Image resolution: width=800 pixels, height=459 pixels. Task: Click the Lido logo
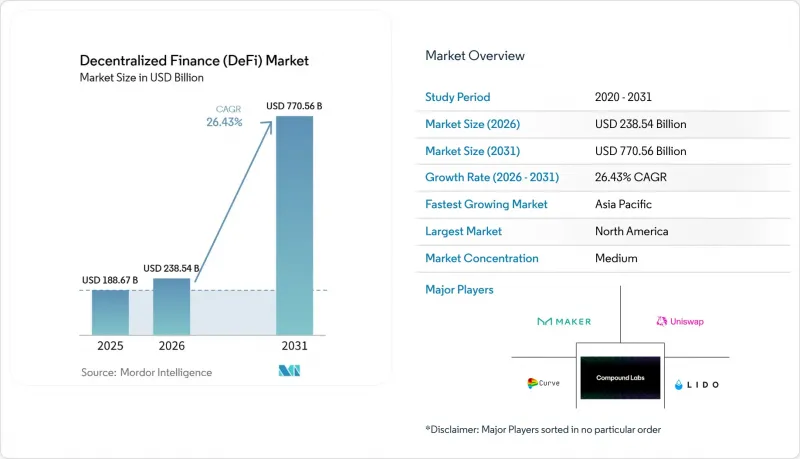pyautogui.click(x=697, y=385)
